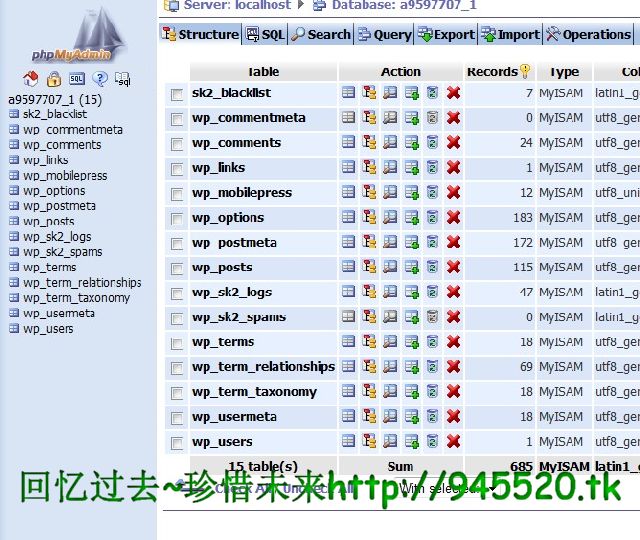Click Insert icon for wp_options row
The image size is (640, 540).
[411, 218]
